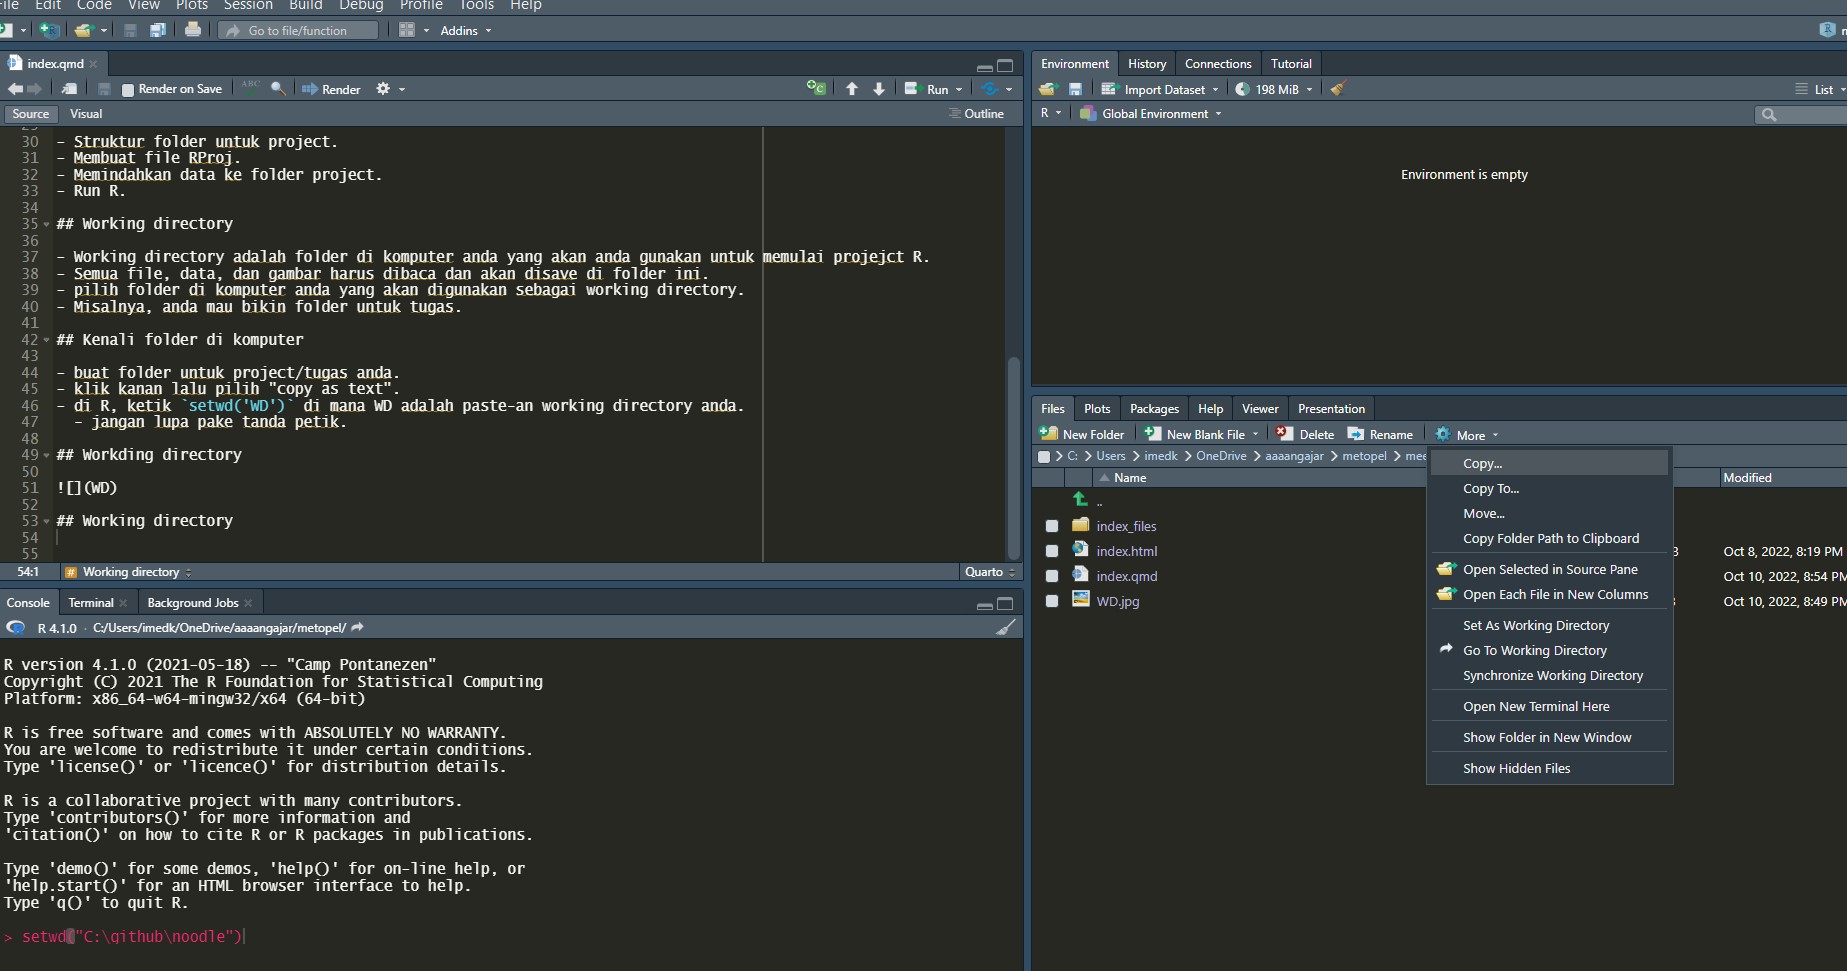Tick the checkbox beside WD.jpg
The height and width of the screenshot is (971, 1847).
tap(1052, 601)
